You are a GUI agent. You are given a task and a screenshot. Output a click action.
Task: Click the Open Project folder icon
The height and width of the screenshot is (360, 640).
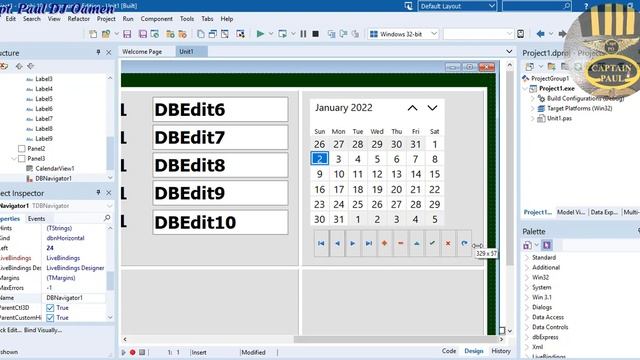(170, 34)
